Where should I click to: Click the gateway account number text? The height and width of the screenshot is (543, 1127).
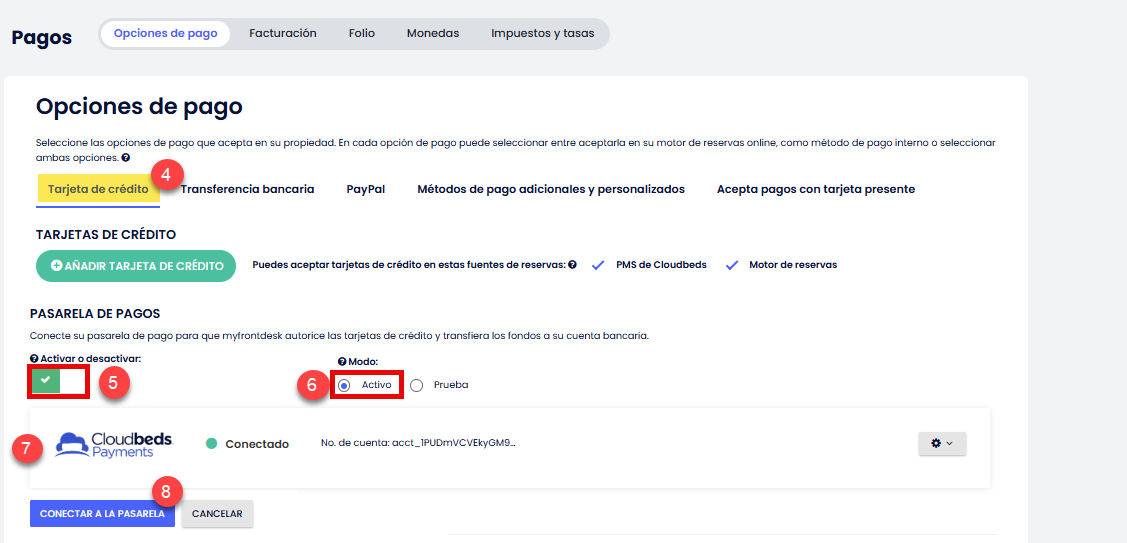pyautogui.click(x=418, y=443)
